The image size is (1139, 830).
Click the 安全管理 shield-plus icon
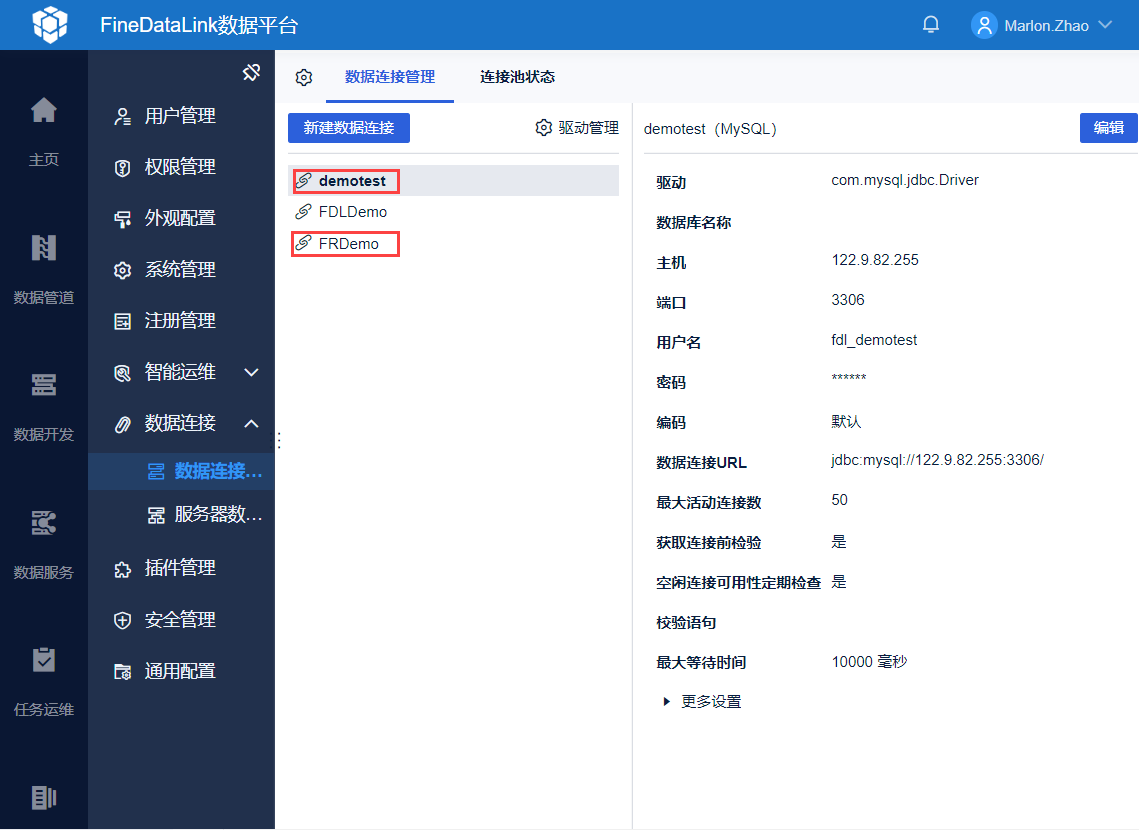123,620
